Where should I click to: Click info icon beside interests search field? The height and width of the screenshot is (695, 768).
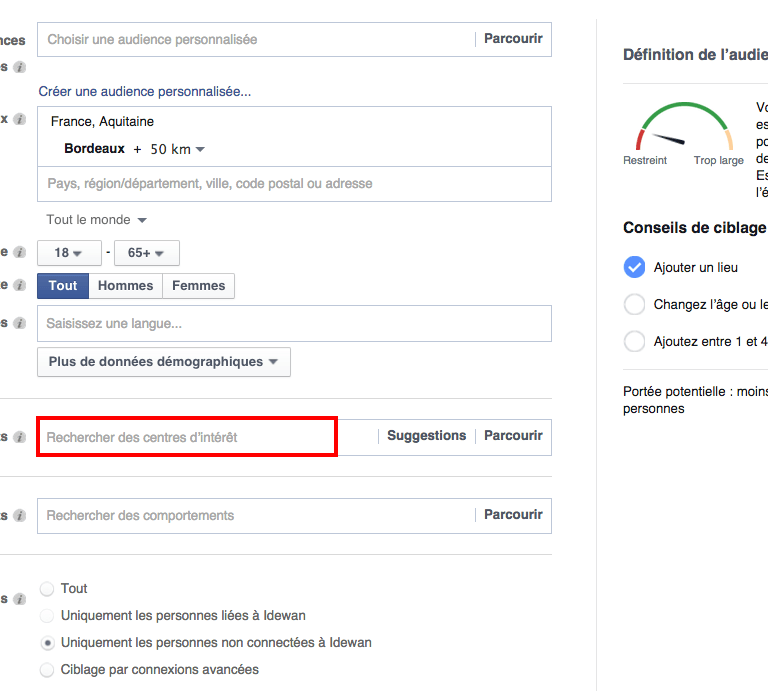tap(19, 437)
